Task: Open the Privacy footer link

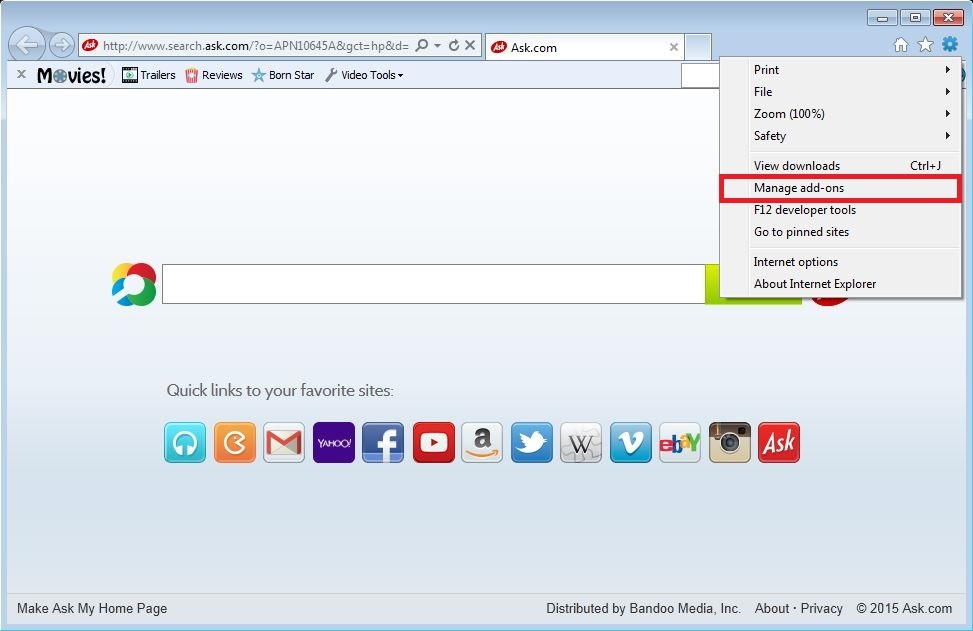Action: (822, 609)
